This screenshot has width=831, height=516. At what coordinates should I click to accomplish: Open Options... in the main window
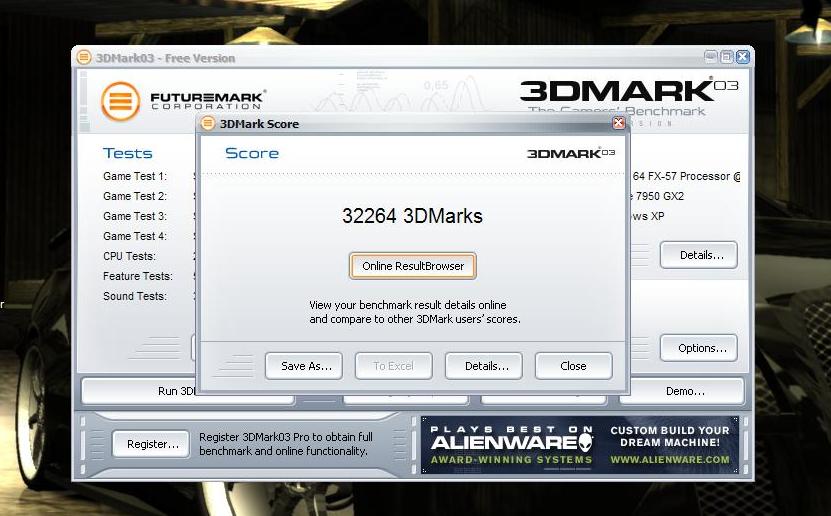point(699,348)
